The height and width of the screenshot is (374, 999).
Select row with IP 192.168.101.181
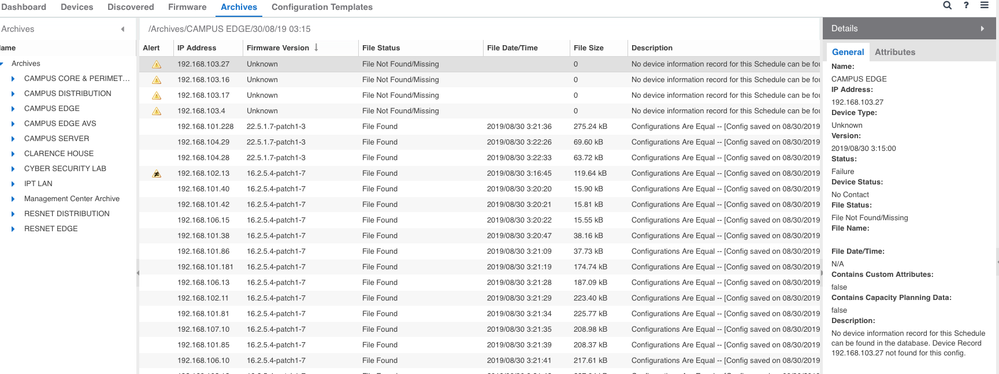480,267
